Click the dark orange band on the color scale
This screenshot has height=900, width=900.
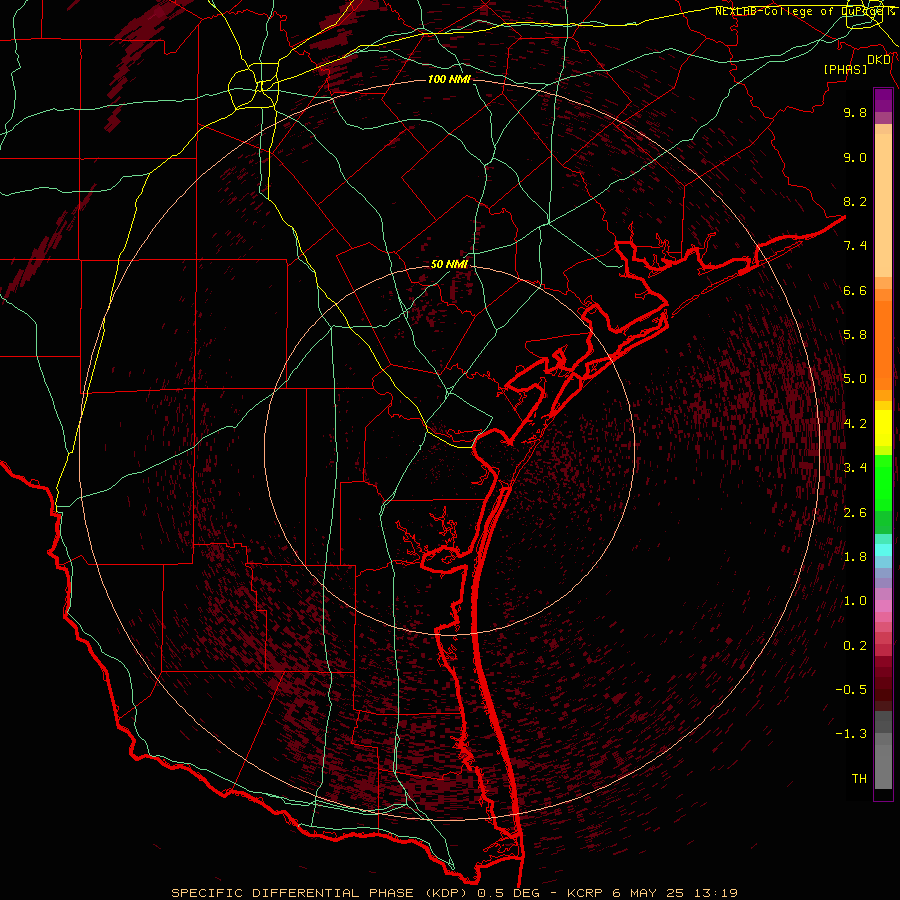[x=883, y=345]
